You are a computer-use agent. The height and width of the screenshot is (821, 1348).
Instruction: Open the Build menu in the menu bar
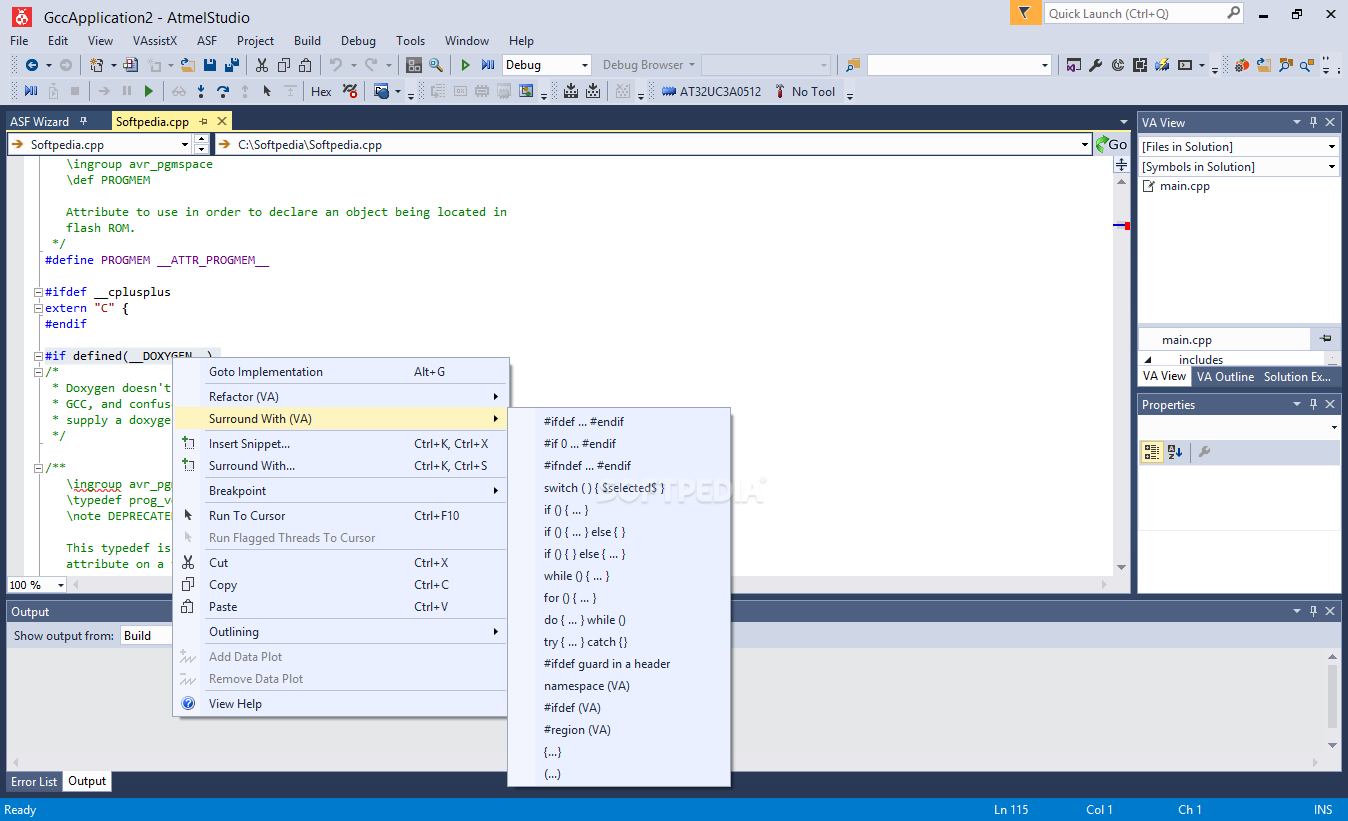click(307, 41)
